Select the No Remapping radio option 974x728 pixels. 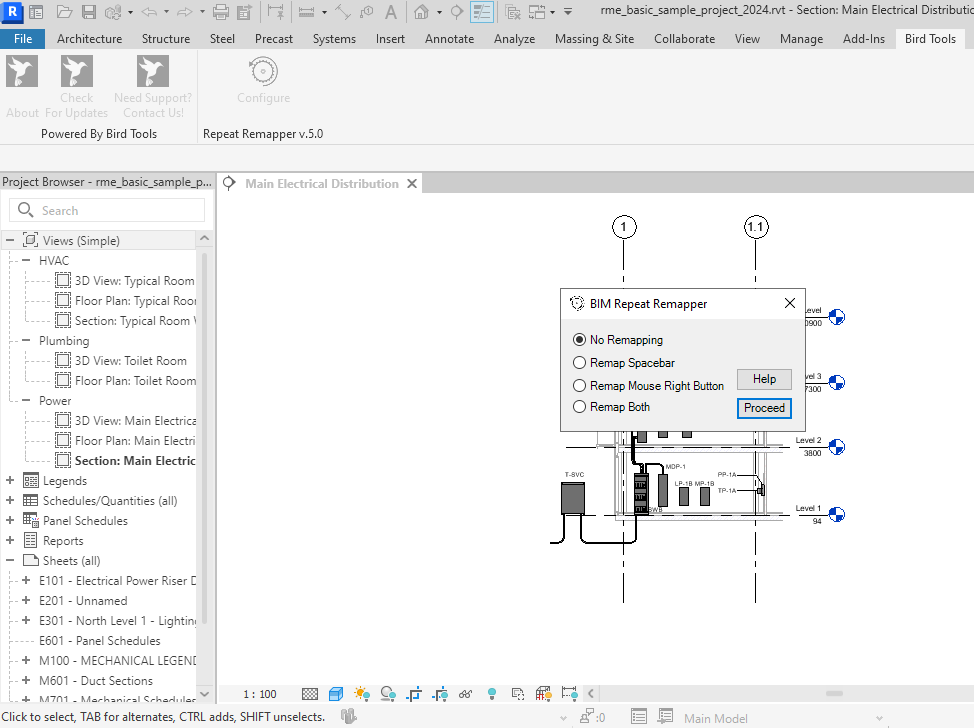click(x=580, y=340)
